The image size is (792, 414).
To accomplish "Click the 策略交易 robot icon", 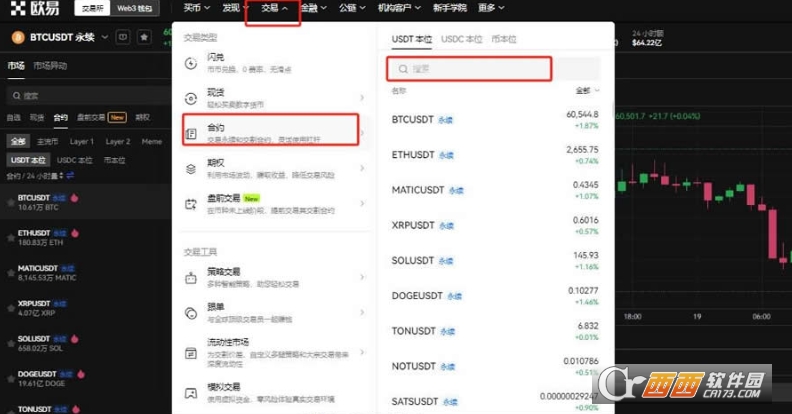I will point(191,277).
